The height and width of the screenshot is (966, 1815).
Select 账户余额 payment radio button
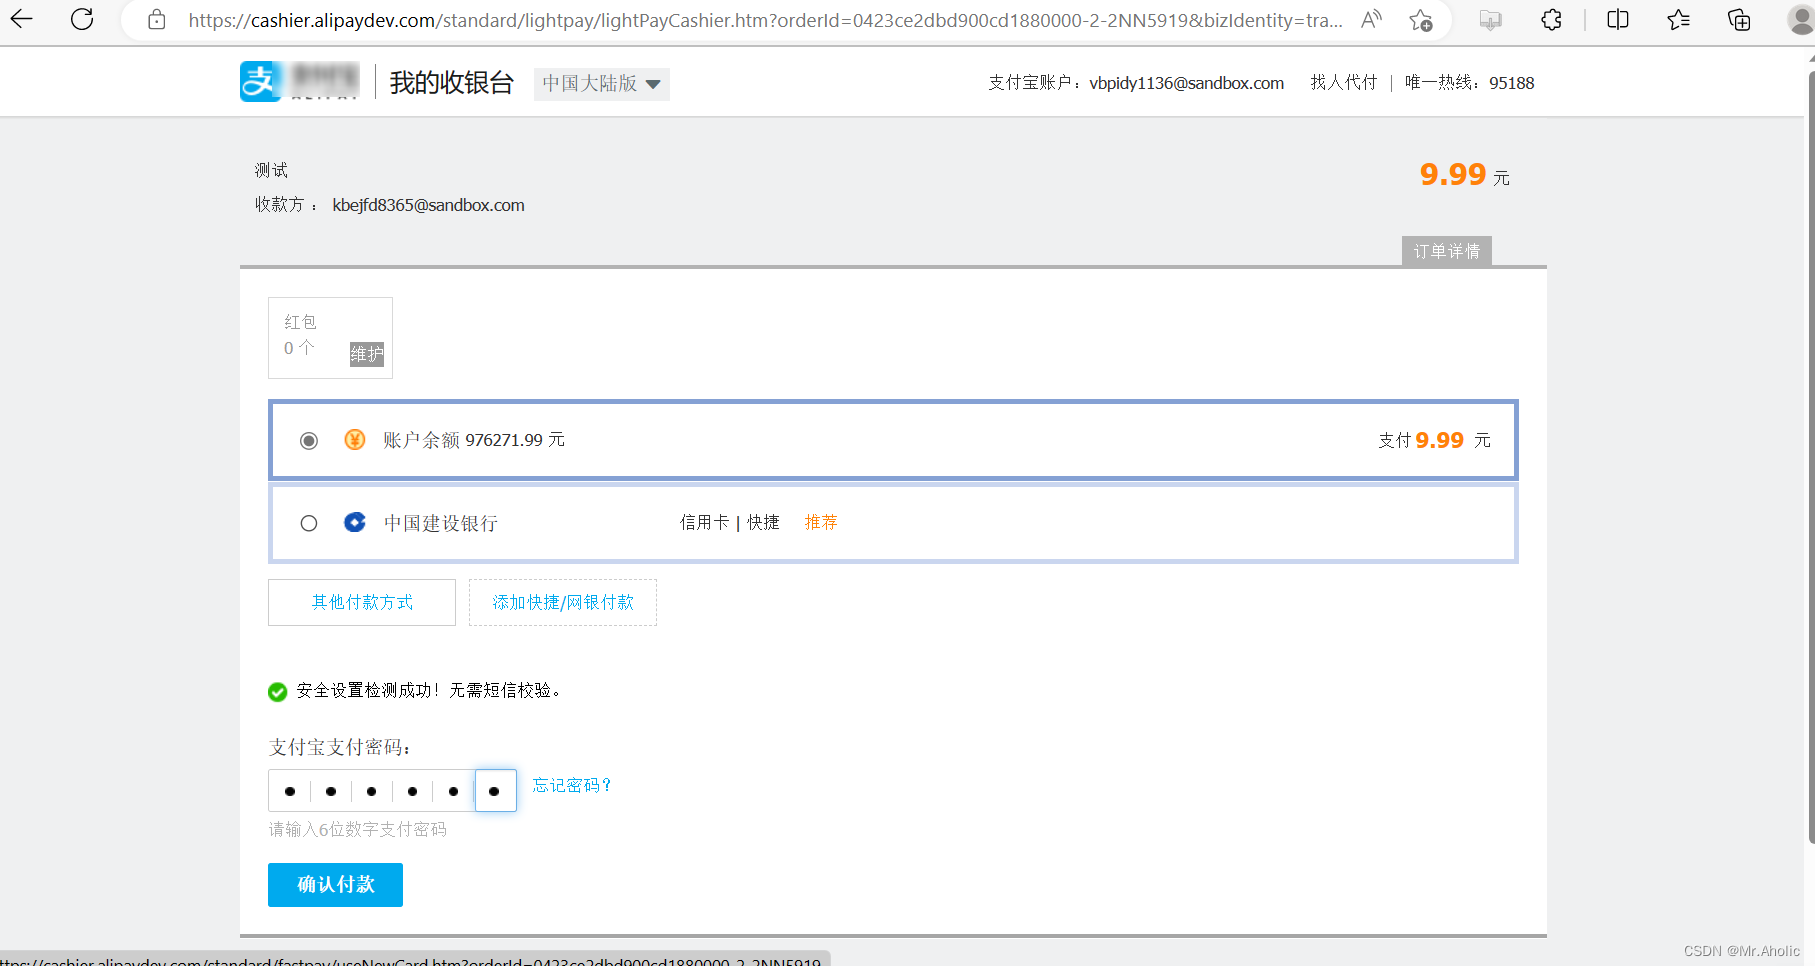point(309,441)
